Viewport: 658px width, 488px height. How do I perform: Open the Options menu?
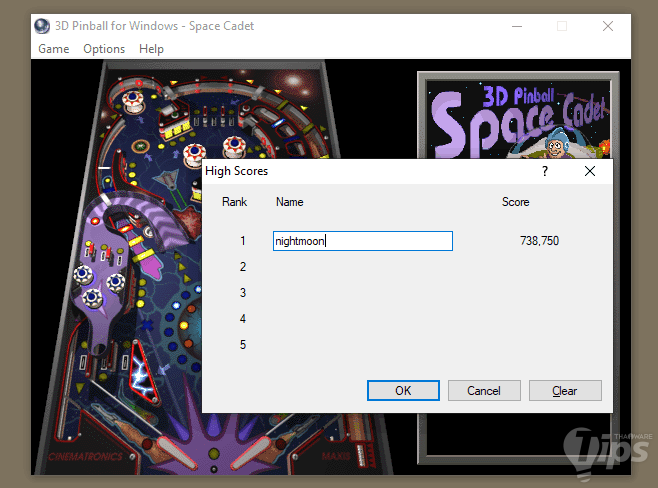[x=104, y=49]
